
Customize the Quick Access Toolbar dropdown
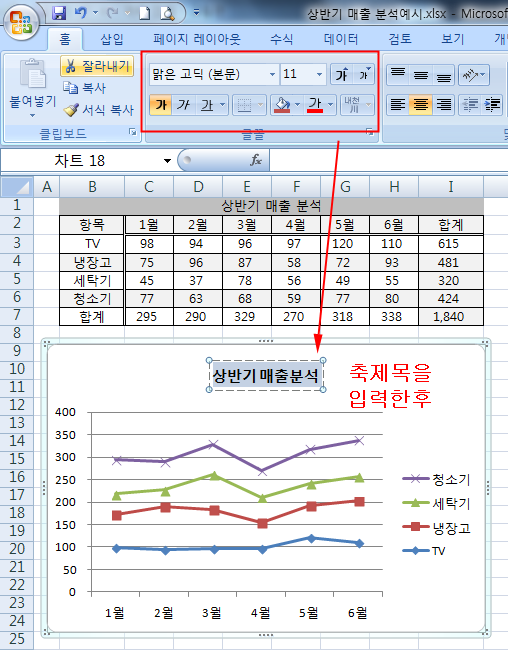(x=197, y=13)
